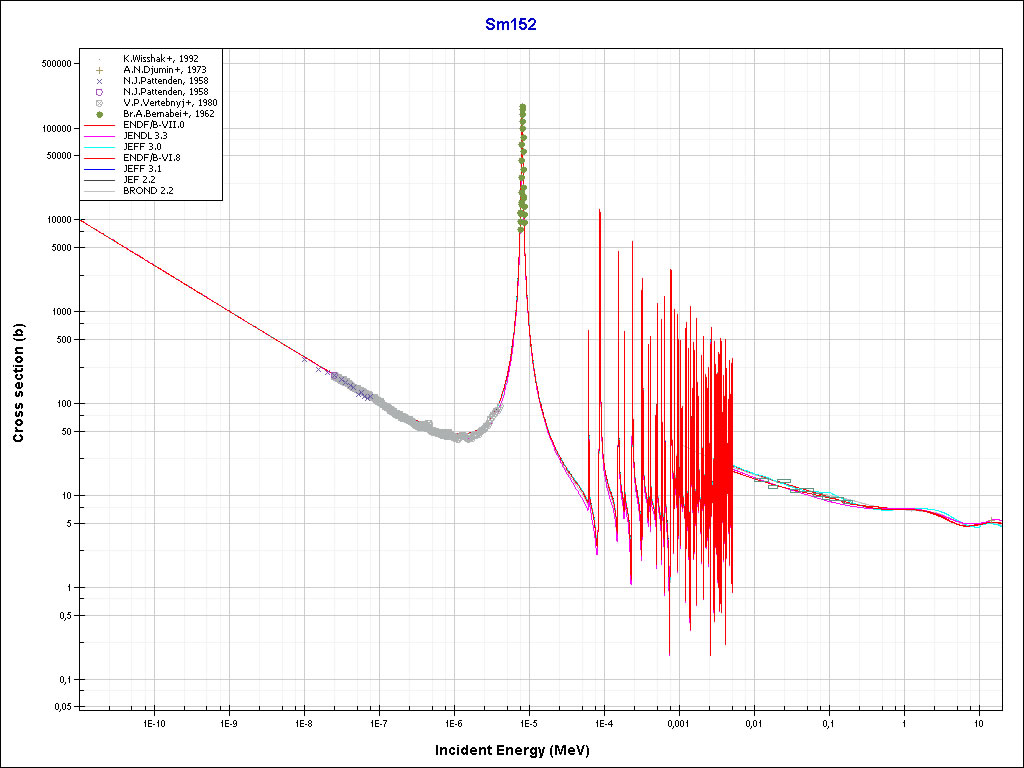
Task: Select the K.Wisshak+, 1992 legend entry
Action: tap(159, 59)
